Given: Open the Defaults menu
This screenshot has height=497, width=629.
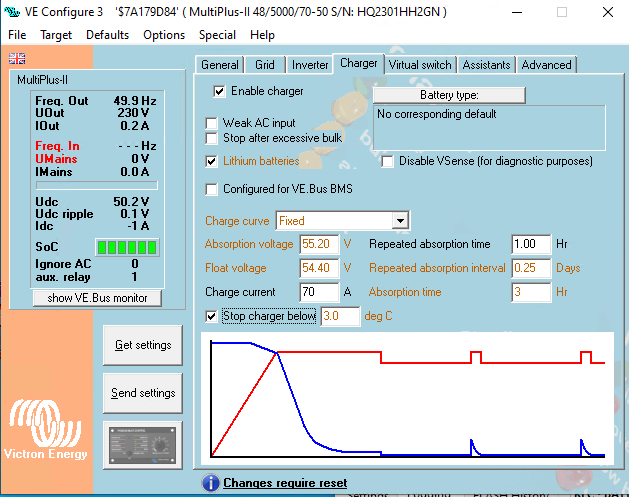Looking at the screenshot, I should (x=107, y=34).
